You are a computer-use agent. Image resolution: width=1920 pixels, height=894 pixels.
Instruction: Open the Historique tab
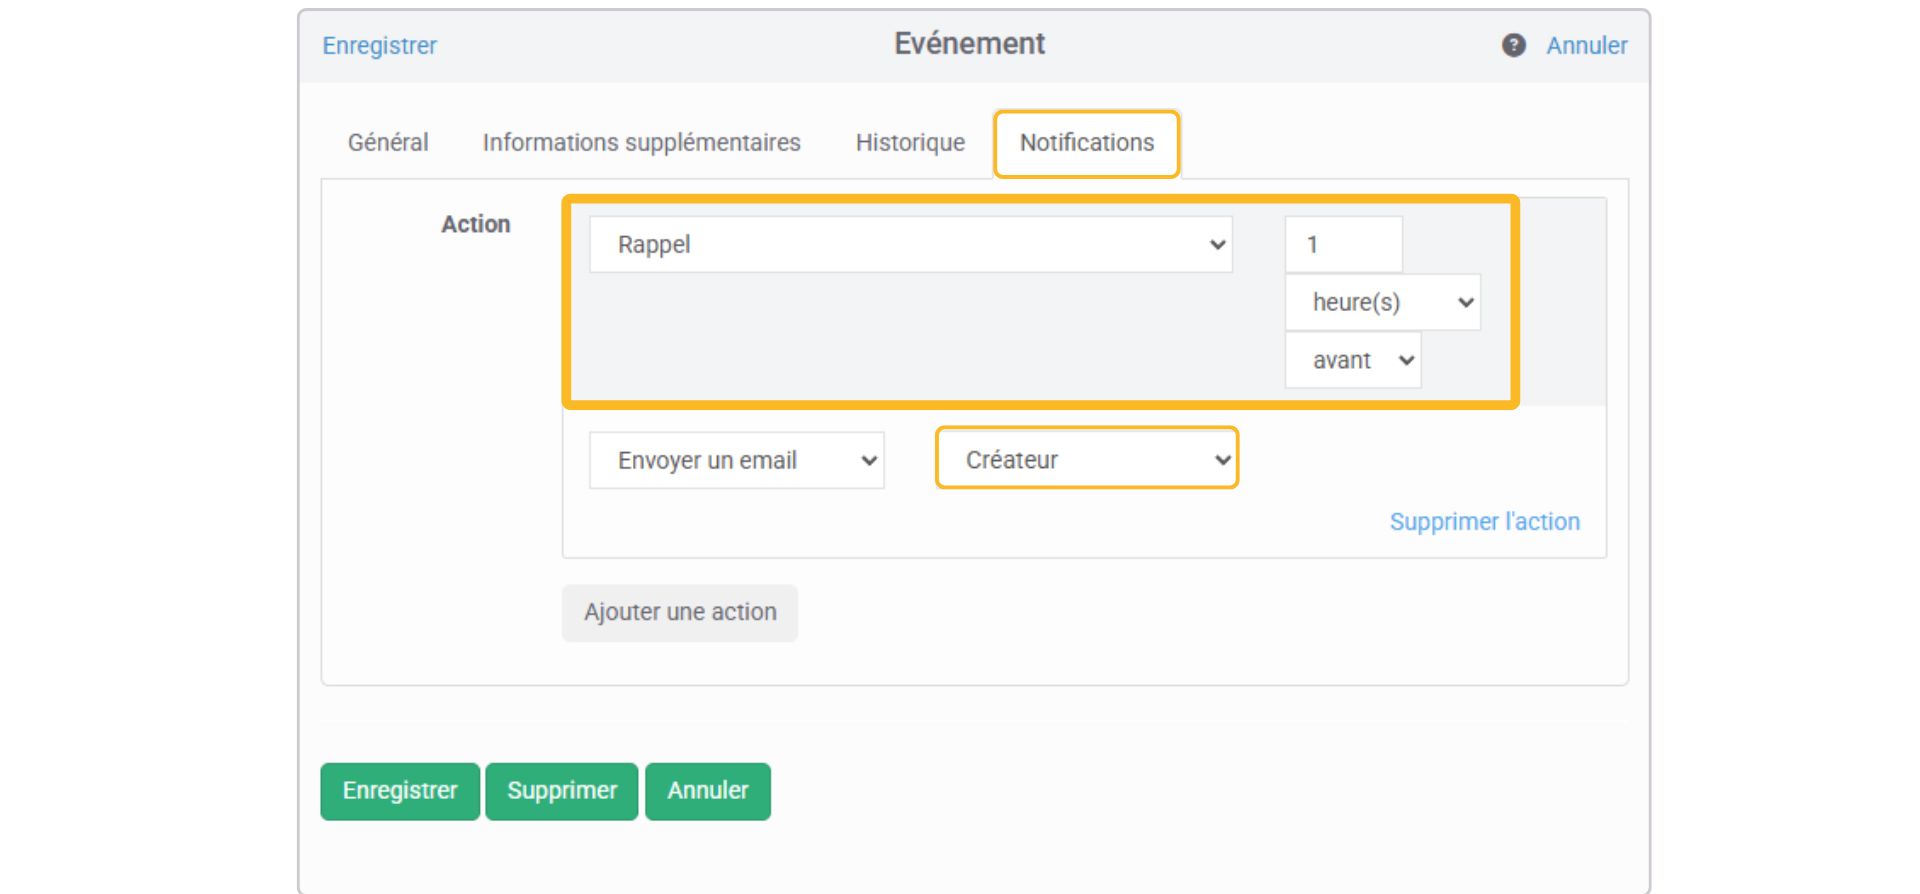(x=910, y=143)
